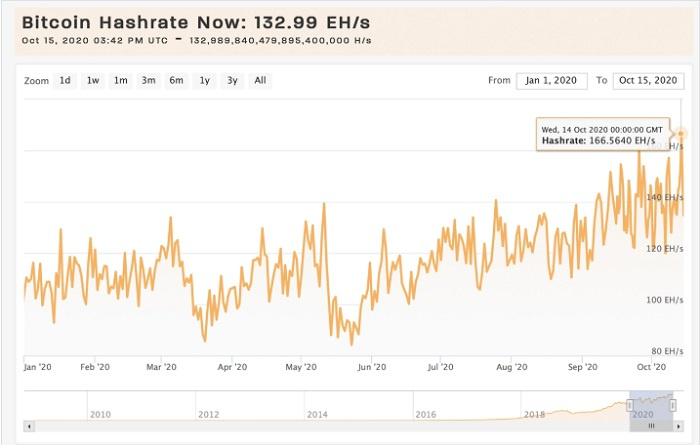Click the Jul '20 axis label
The image size is (700, 445).
click(441, 367)
